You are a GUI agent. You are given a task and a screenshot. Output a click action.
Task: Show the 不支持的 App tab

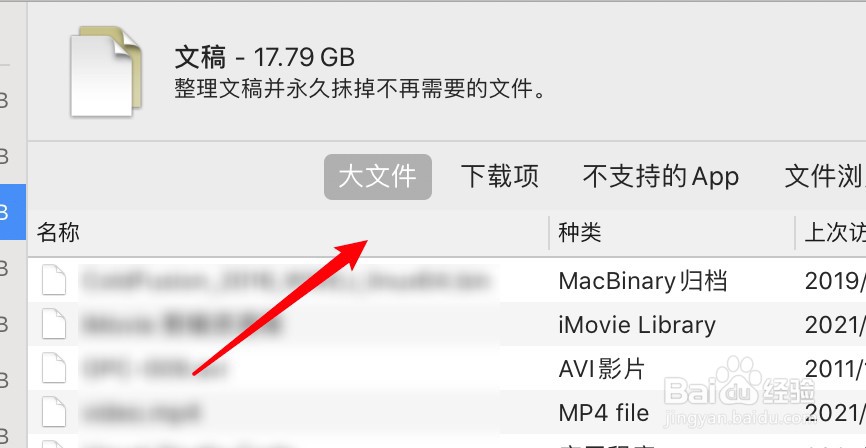point(661,177)
